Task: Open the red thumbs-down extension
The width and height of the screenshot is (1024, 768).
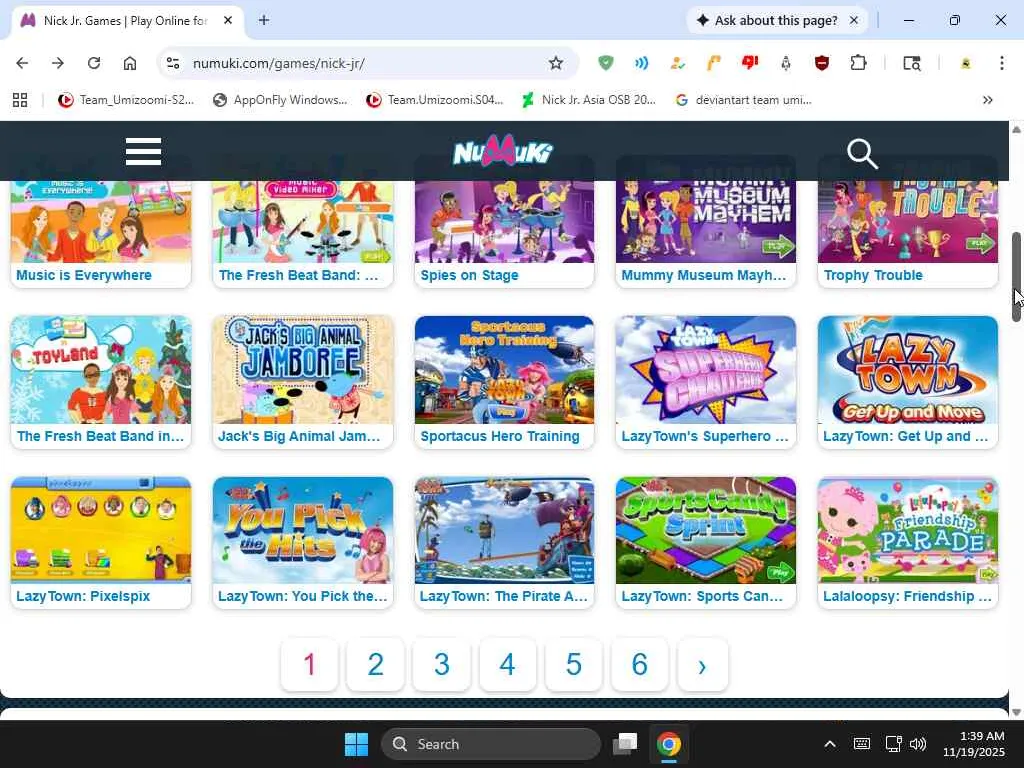Action: click(x=750, y=63)
